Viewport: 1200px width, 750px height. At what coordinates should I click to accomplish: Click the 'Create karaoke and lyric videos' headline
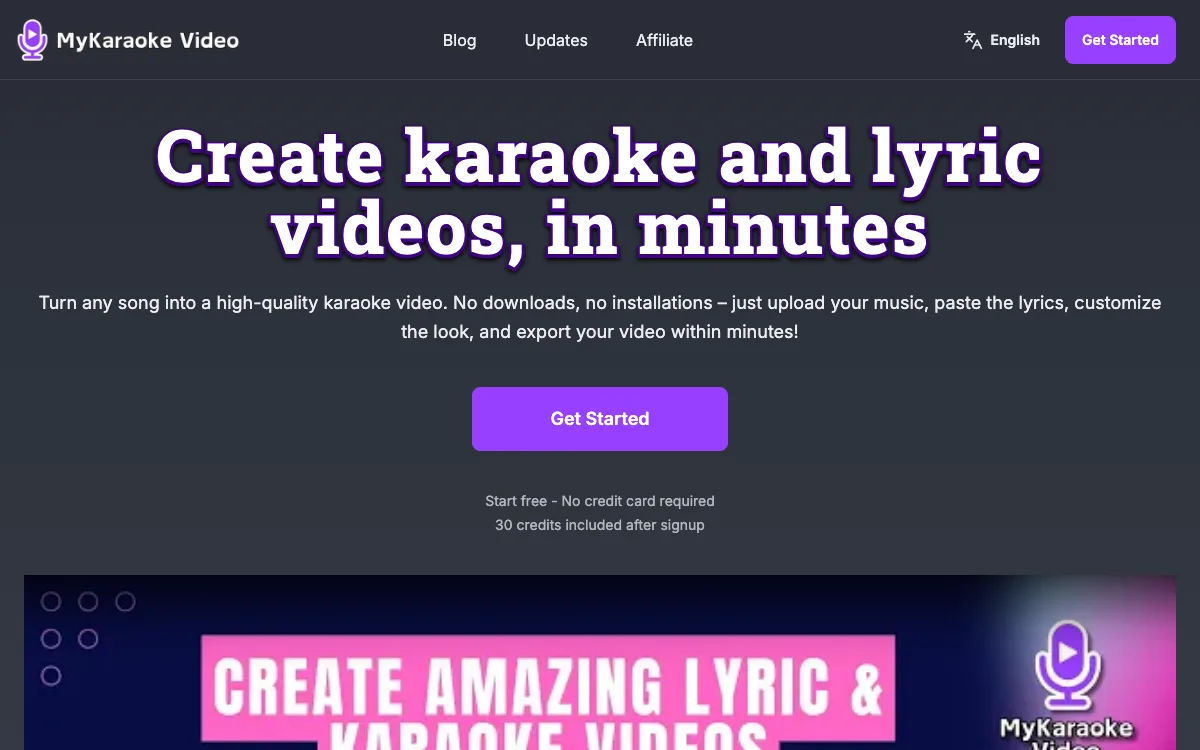pyautogui.click(x=600, y=193)
